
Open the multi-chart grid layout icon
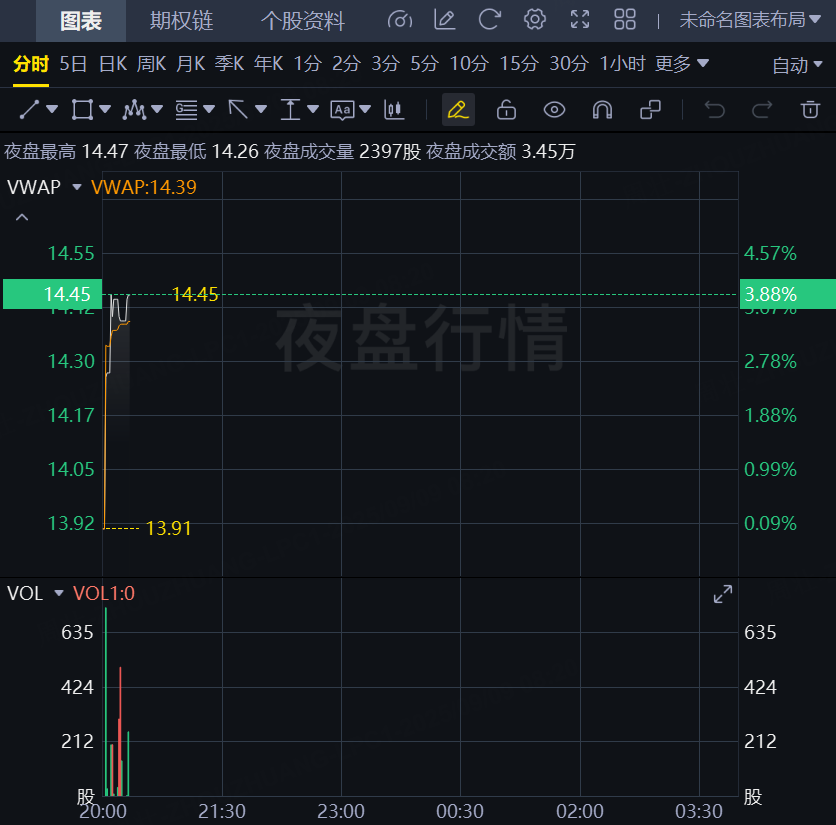(x=625, y=20)
